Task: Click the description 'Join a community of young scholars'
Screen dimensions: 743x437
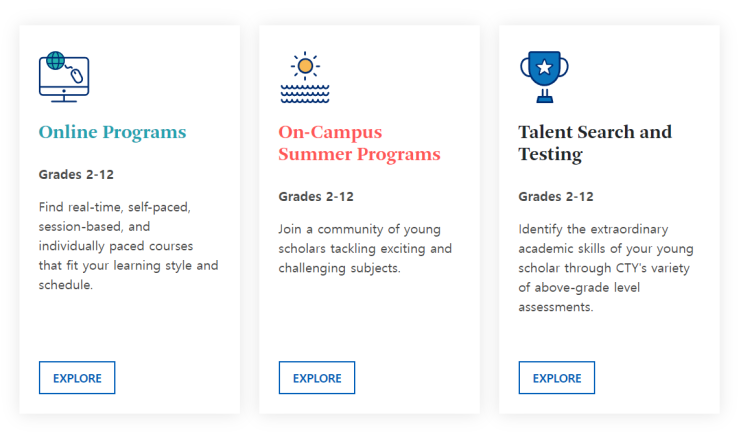Action: tap(365, 248)
